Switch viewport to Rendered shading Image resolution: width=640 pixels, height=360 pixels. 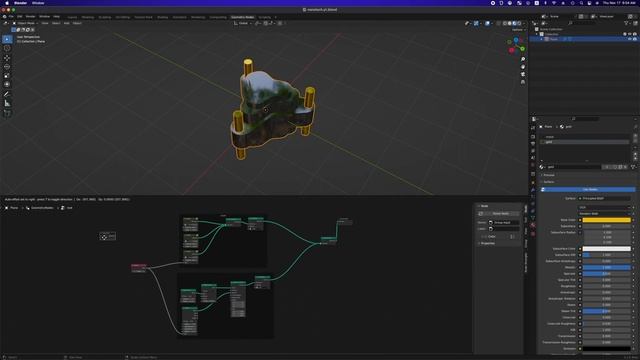pos(519,23)
